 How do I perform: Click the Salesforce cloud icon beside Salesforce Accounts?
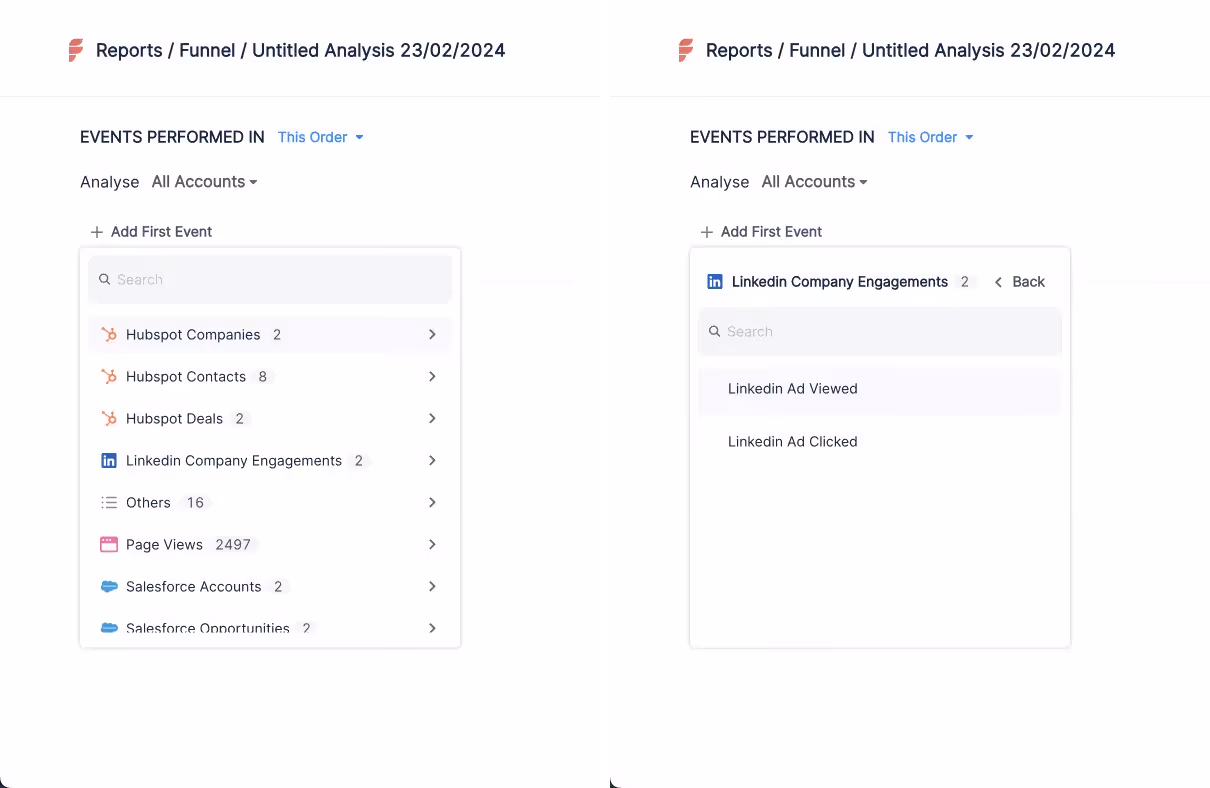click(x=109, y=586)
